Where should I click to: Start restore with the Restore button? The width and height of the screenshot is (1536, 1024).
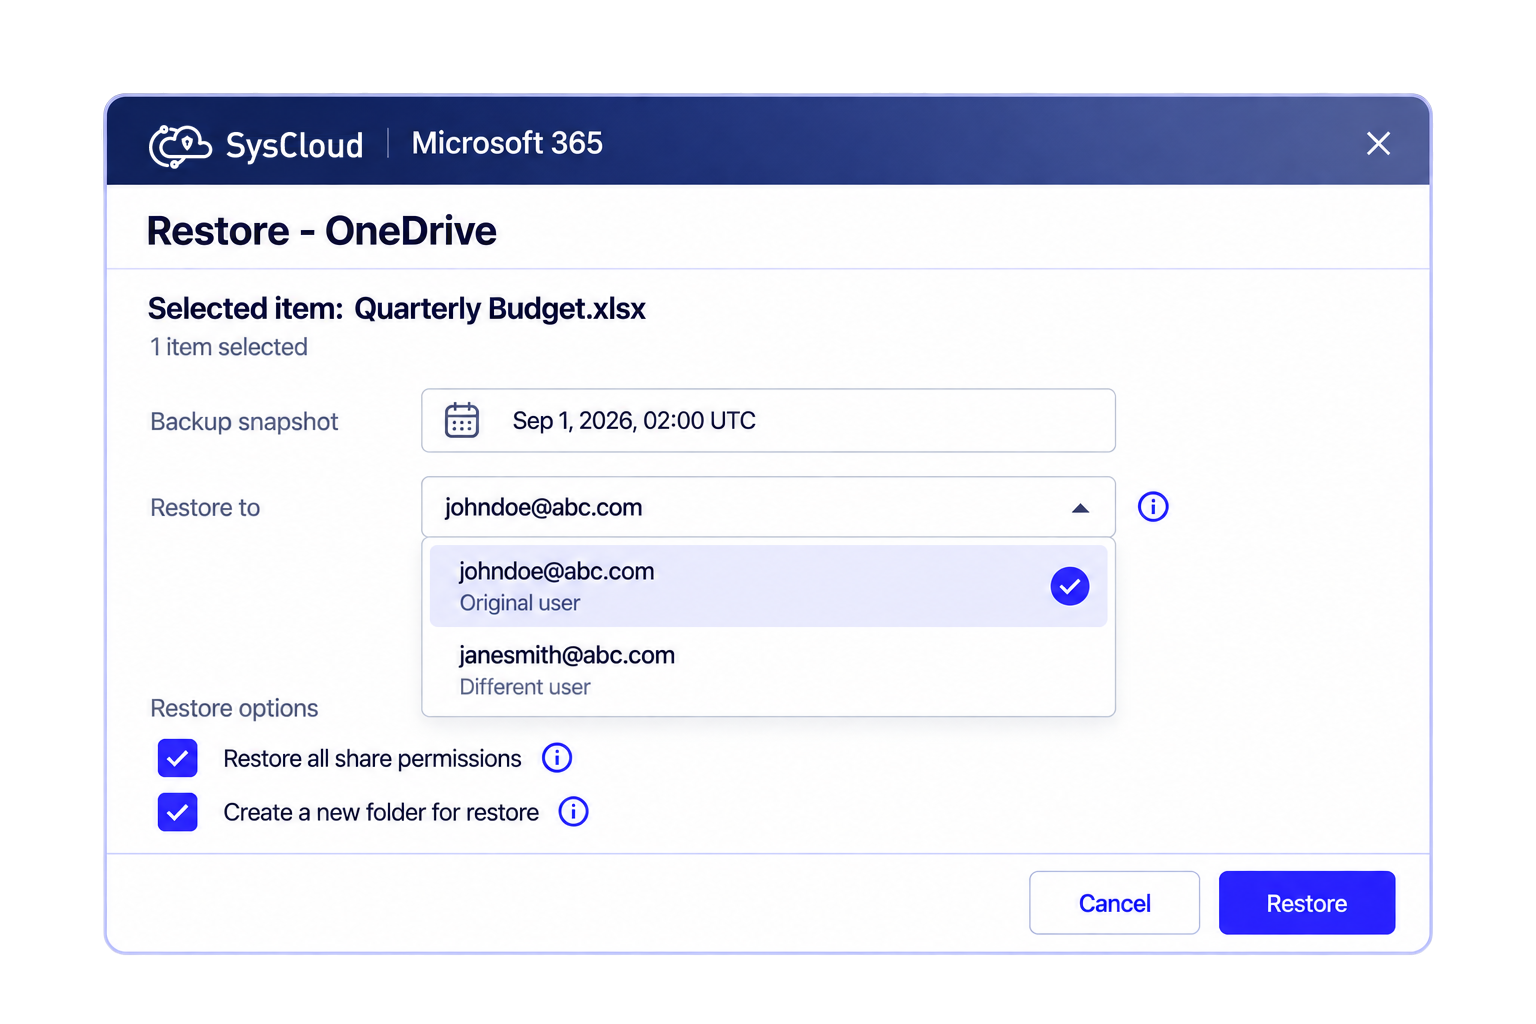coord(1307,903)
